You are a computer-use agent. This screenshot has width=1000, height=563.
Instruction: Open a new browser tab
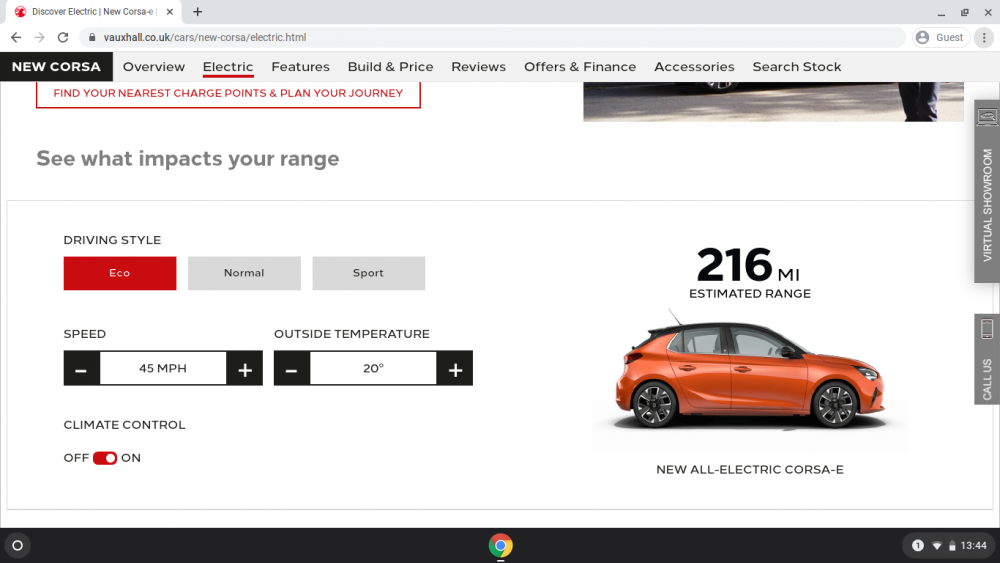[x=198, y=11]
